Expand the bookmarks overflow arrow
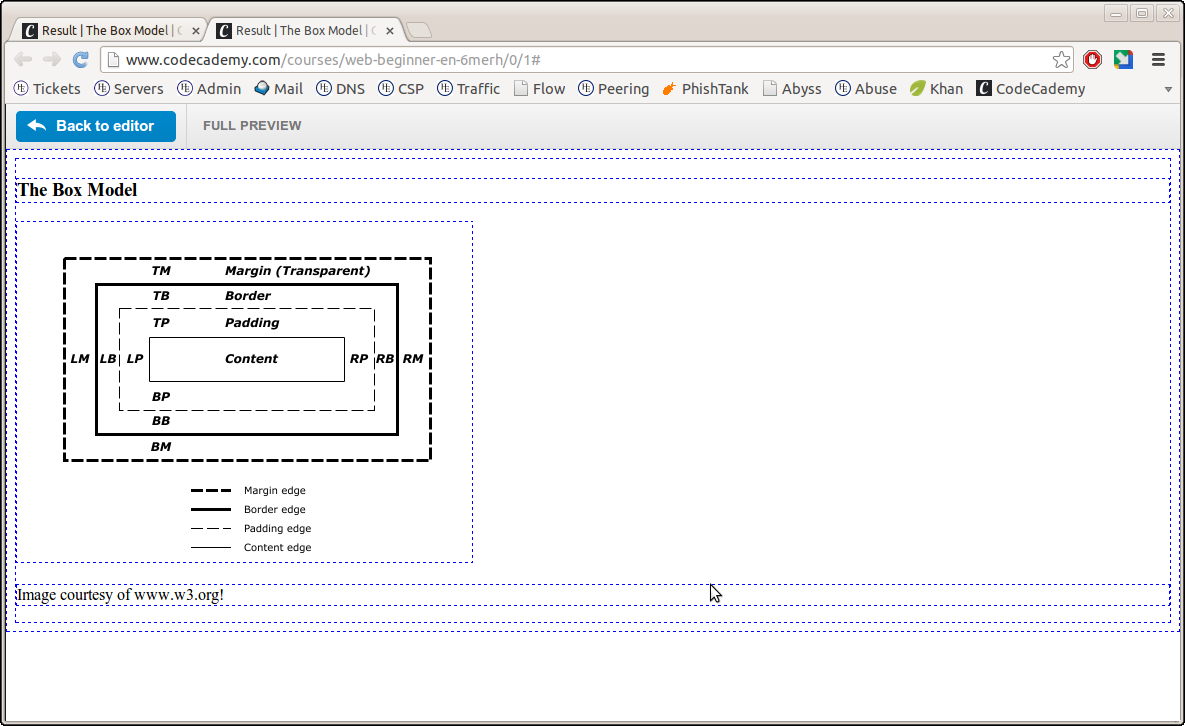Image resolution: width=1185 pixels, height=726 pixels. [1168, 89]
